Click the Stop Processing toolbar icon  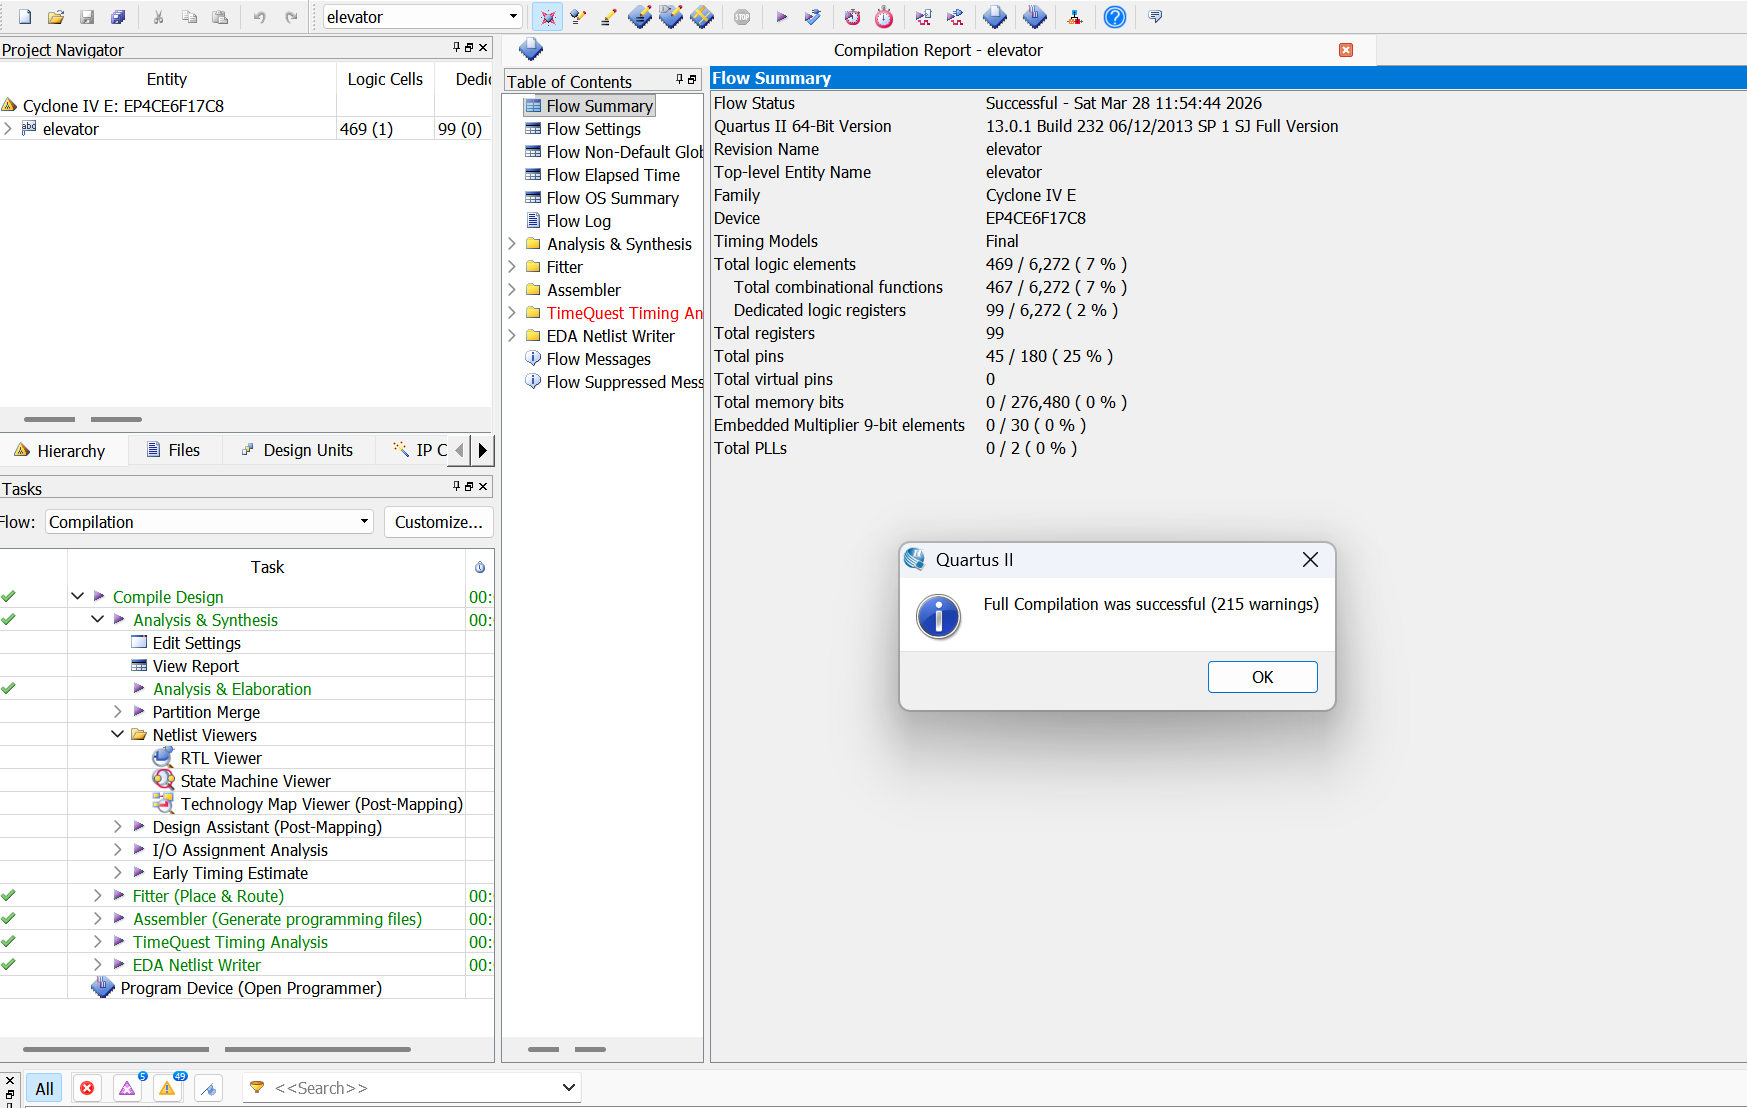click(742, 17)
